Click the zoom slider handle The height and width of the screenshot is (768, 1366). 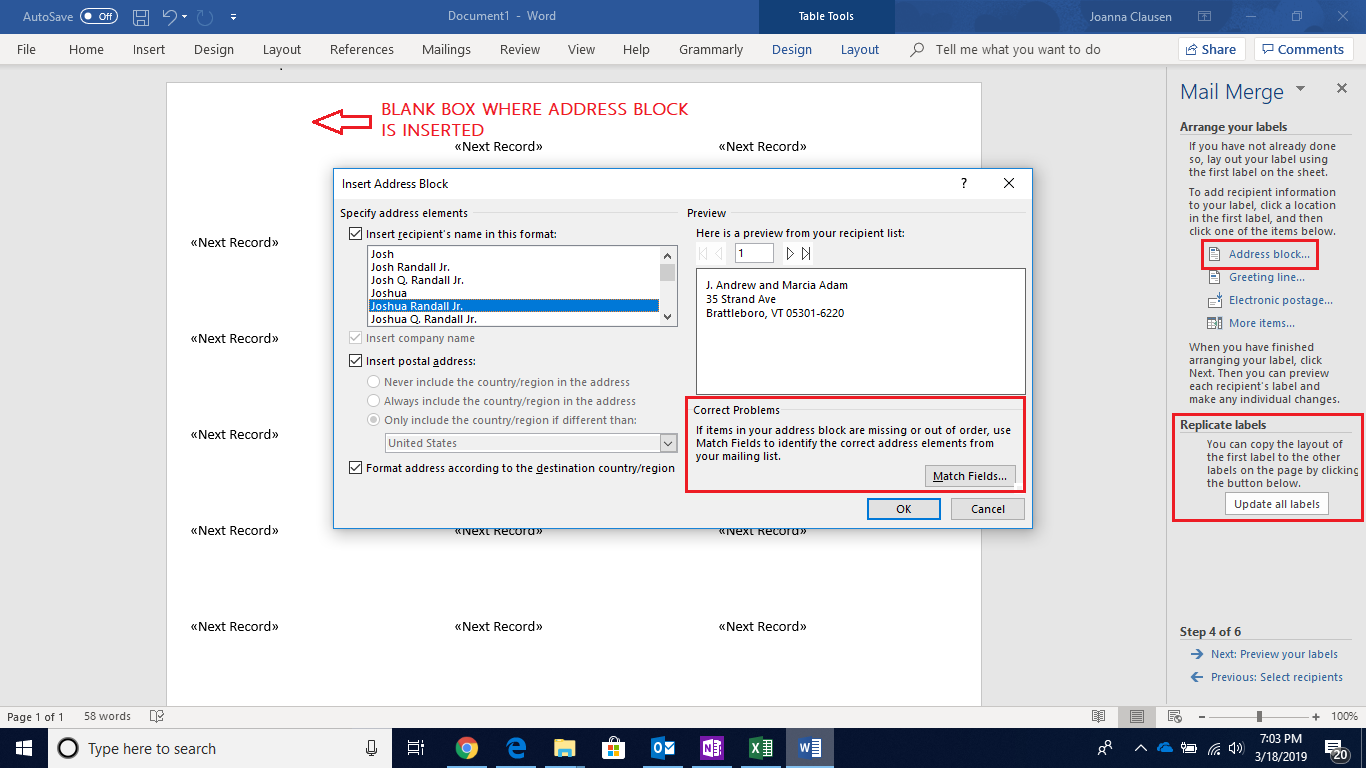(x=1259, y=716)
